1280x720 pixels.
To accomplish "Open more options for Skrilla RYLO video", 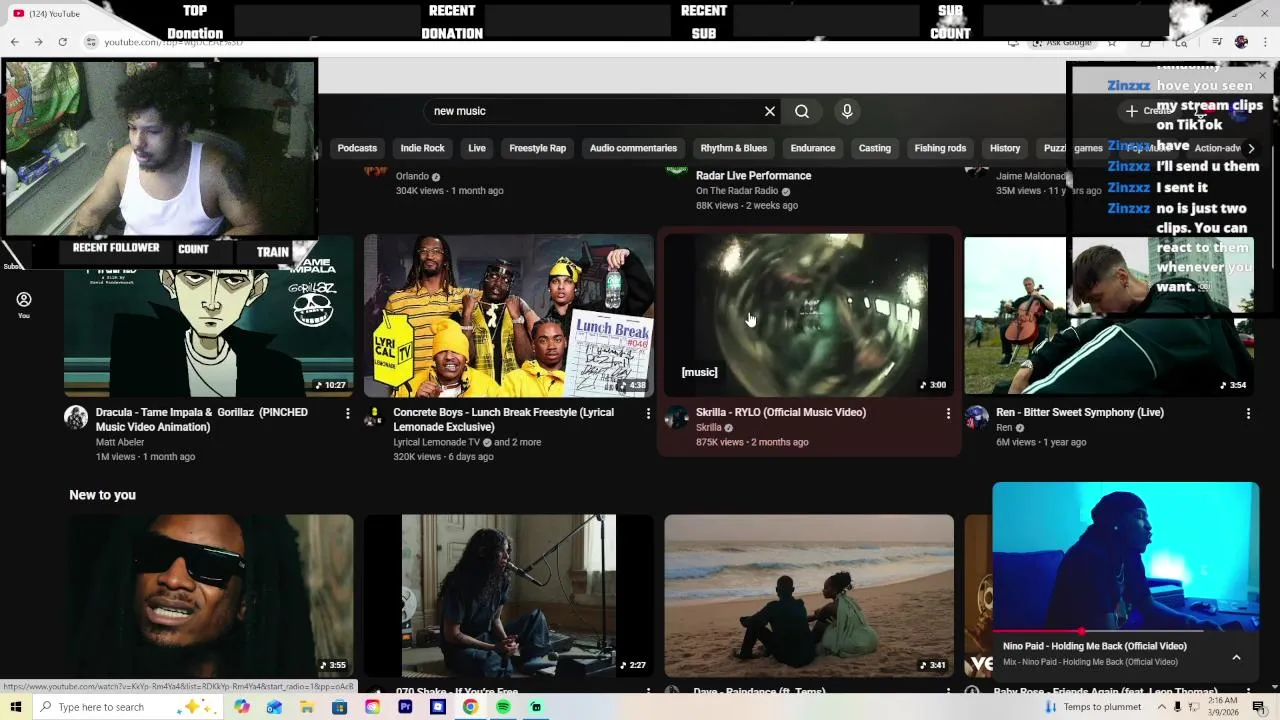I will [x=948, y=413].
